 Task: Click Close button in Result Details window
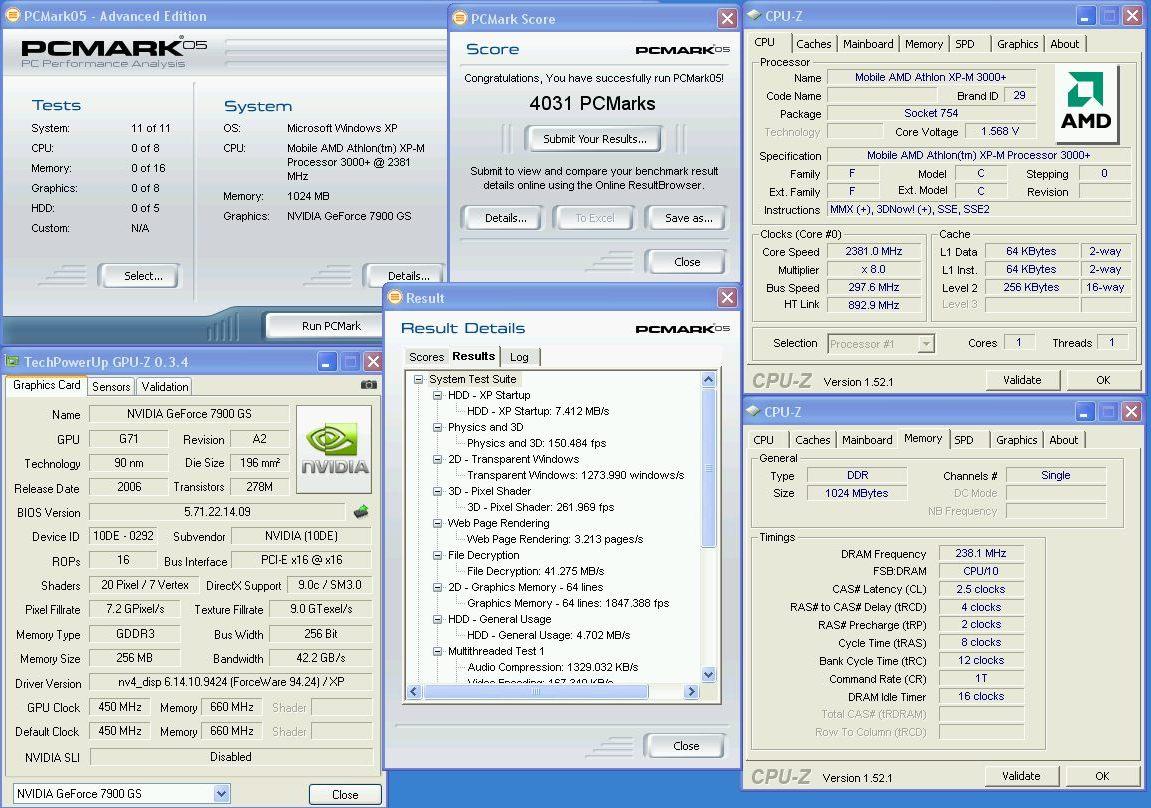(x=686, y=746)
